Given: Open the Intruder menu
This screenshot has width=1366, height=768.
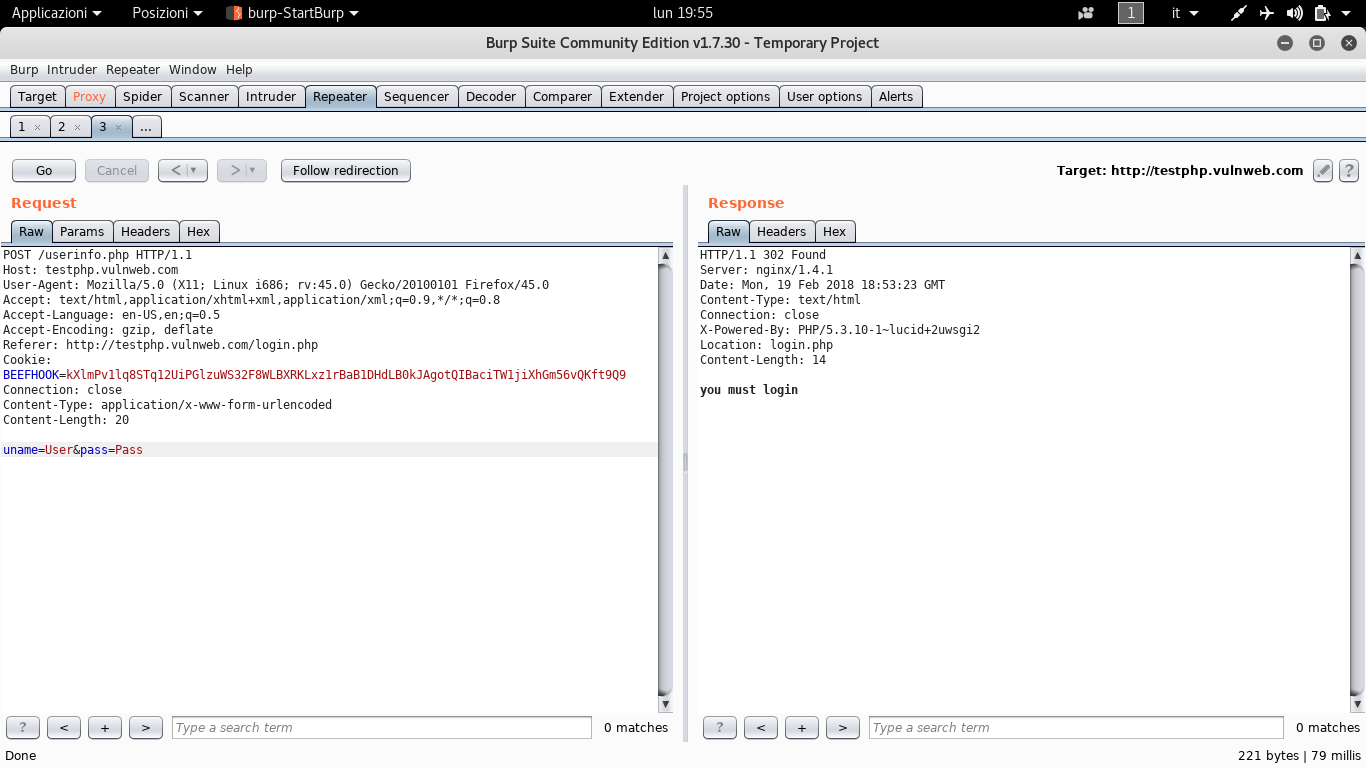Looking at the screenshot, I should pos(72,69).
